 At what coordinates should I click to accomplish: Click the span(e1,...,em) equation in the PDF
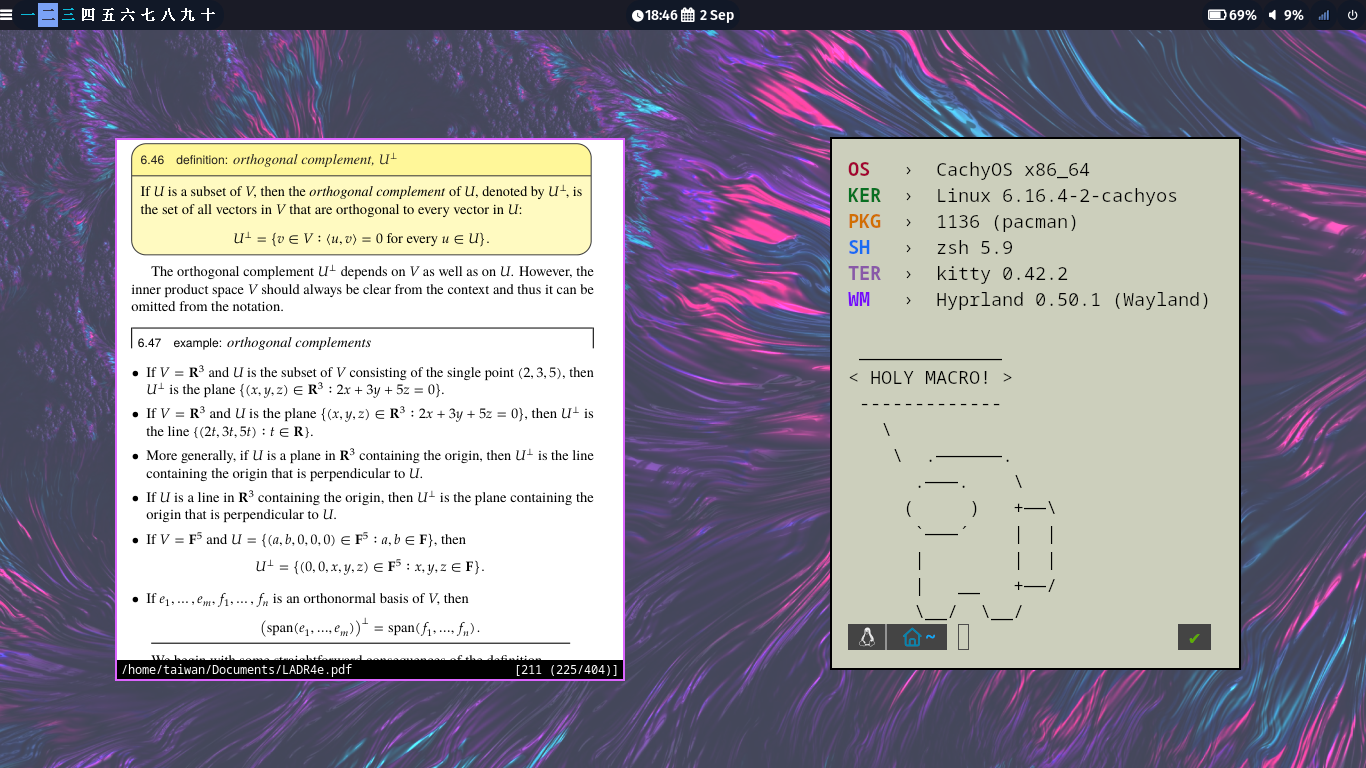370,627
